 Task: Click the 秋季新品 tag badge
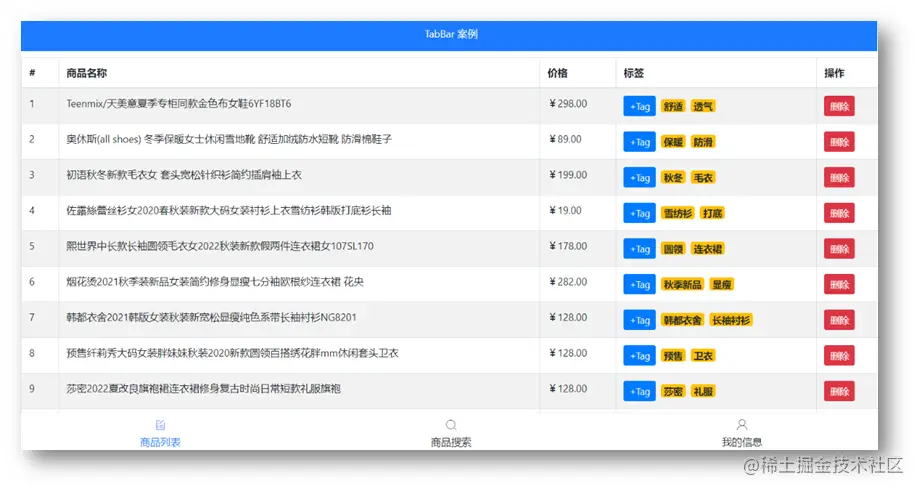(682, 284)
